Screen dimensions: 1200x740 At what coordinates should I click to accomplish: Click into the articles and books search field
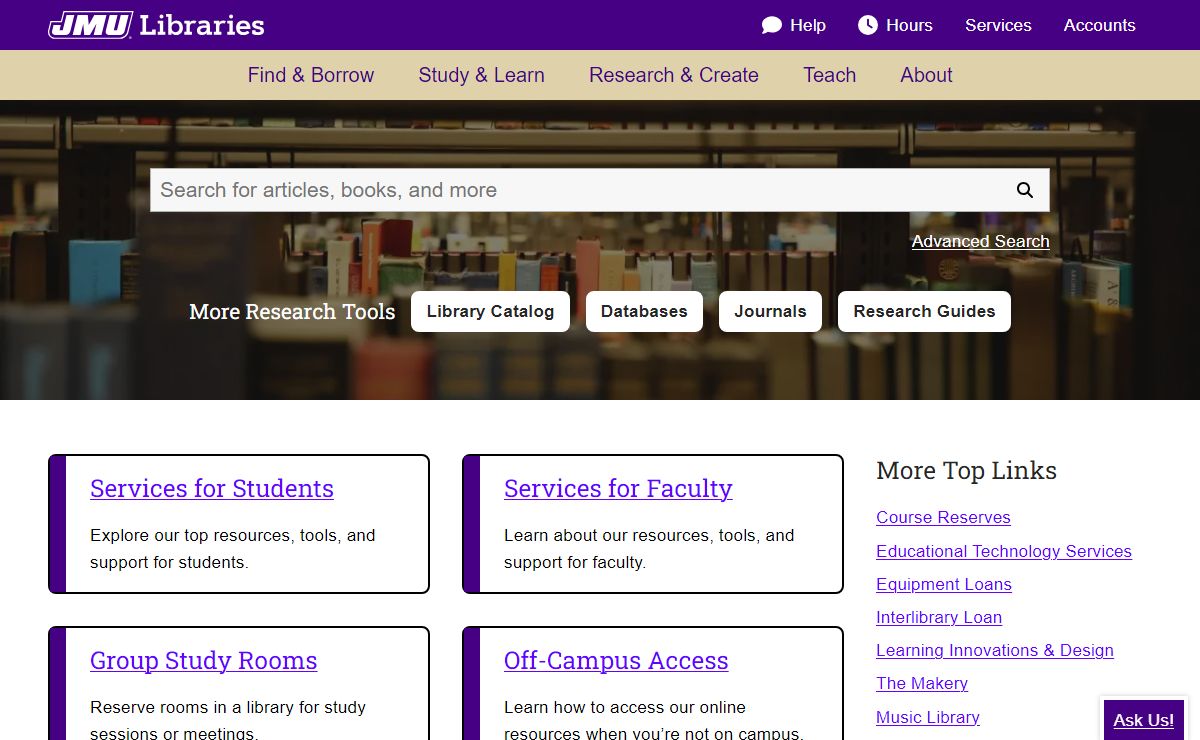(x=575, y=190)
